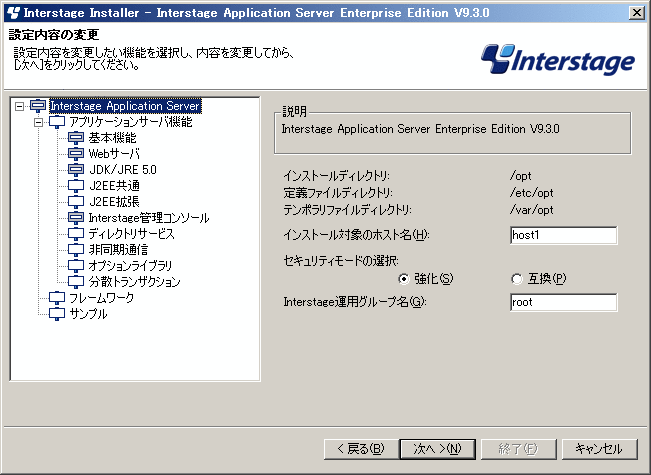Toggle the 非同期通信 feature icon
This screenshot has width=651, height=475.
coord(76,250)
